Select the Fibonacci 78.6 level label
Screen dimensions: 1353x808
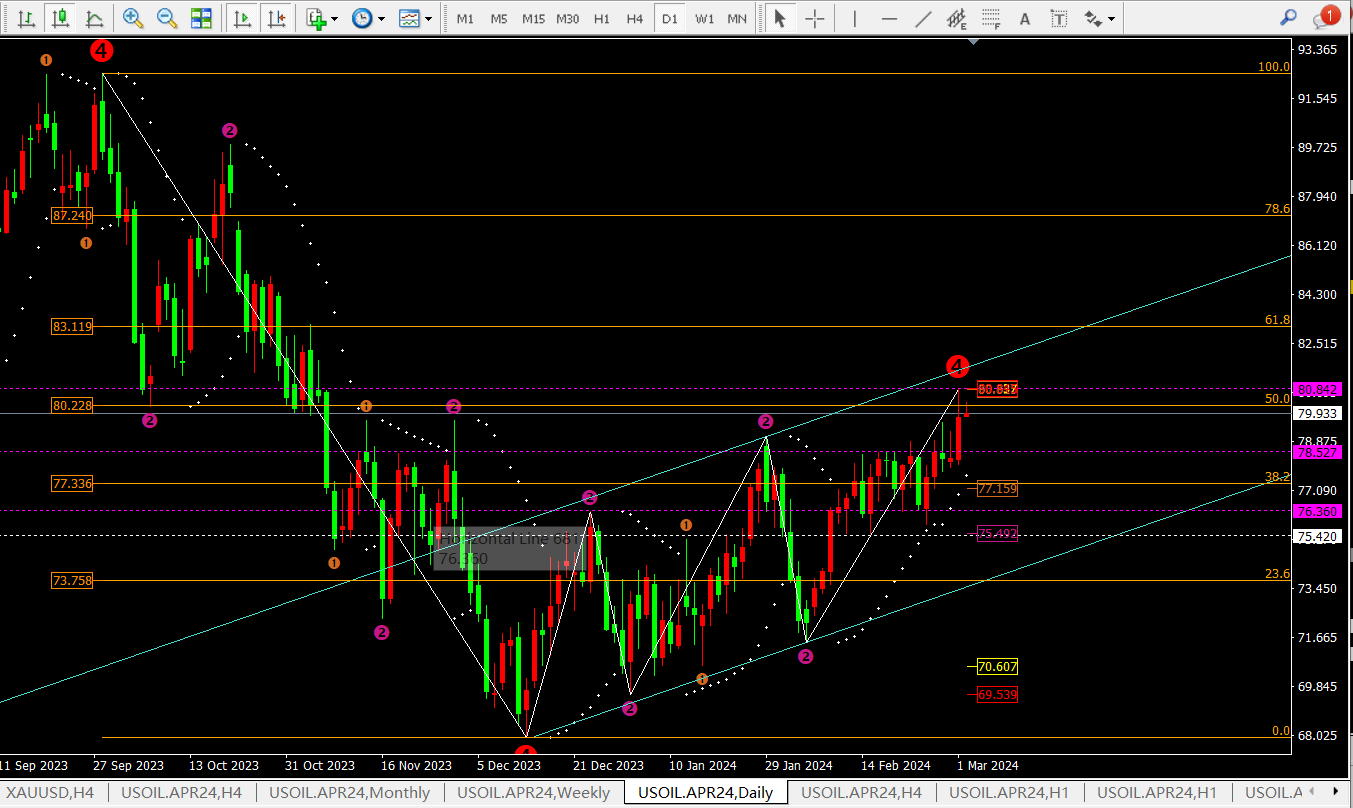click(1277, 209)
